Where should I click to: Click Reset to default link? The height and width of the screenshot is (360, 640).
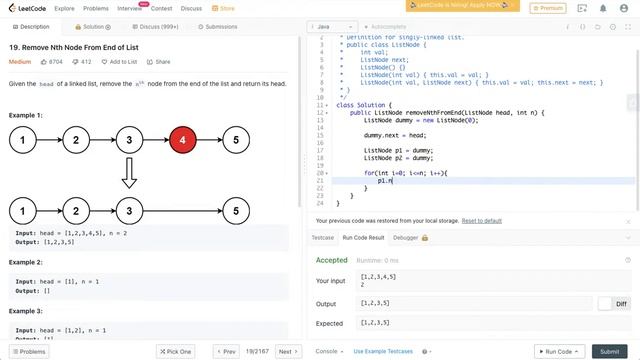pos(482,221)
